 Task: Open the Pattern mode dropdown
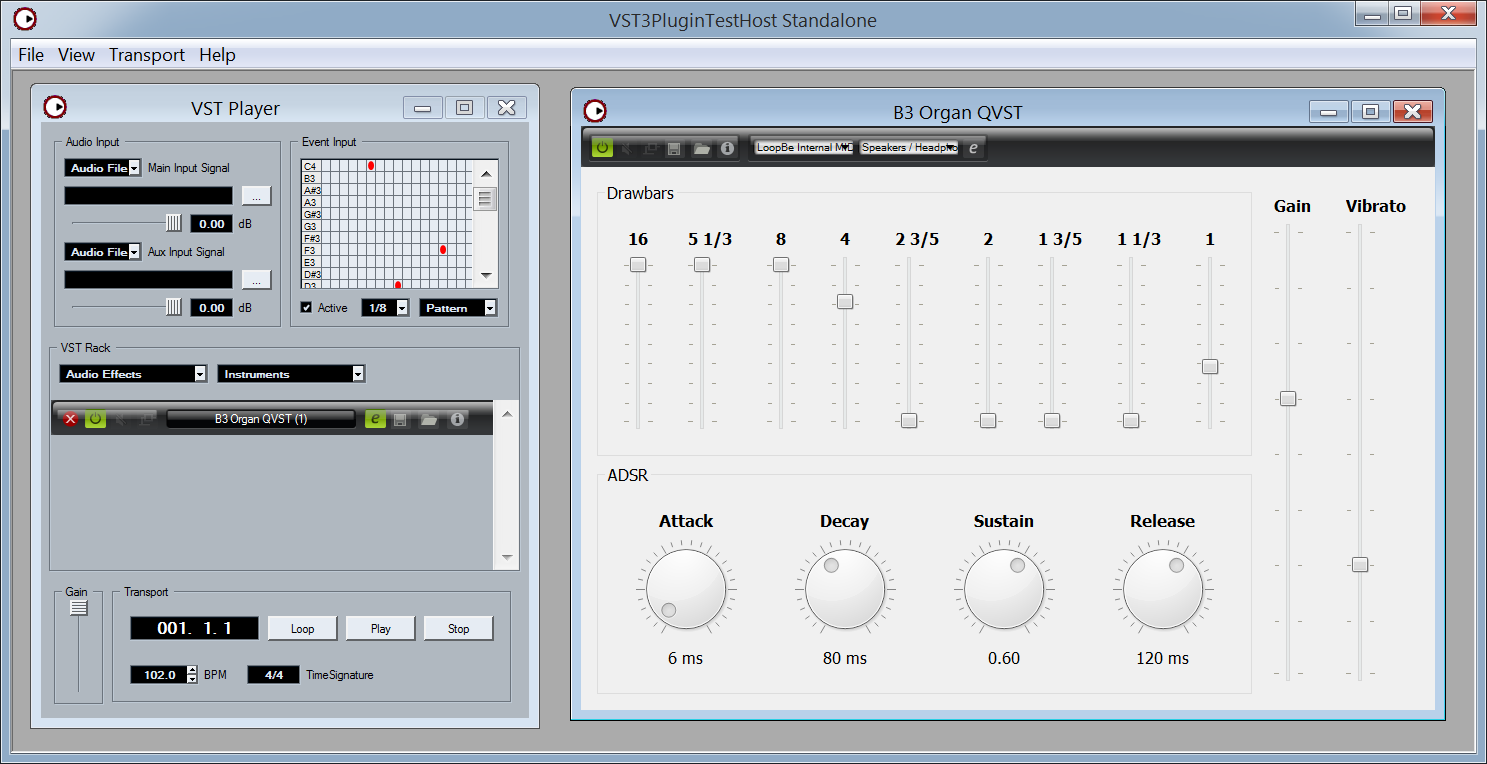[458, 308]
